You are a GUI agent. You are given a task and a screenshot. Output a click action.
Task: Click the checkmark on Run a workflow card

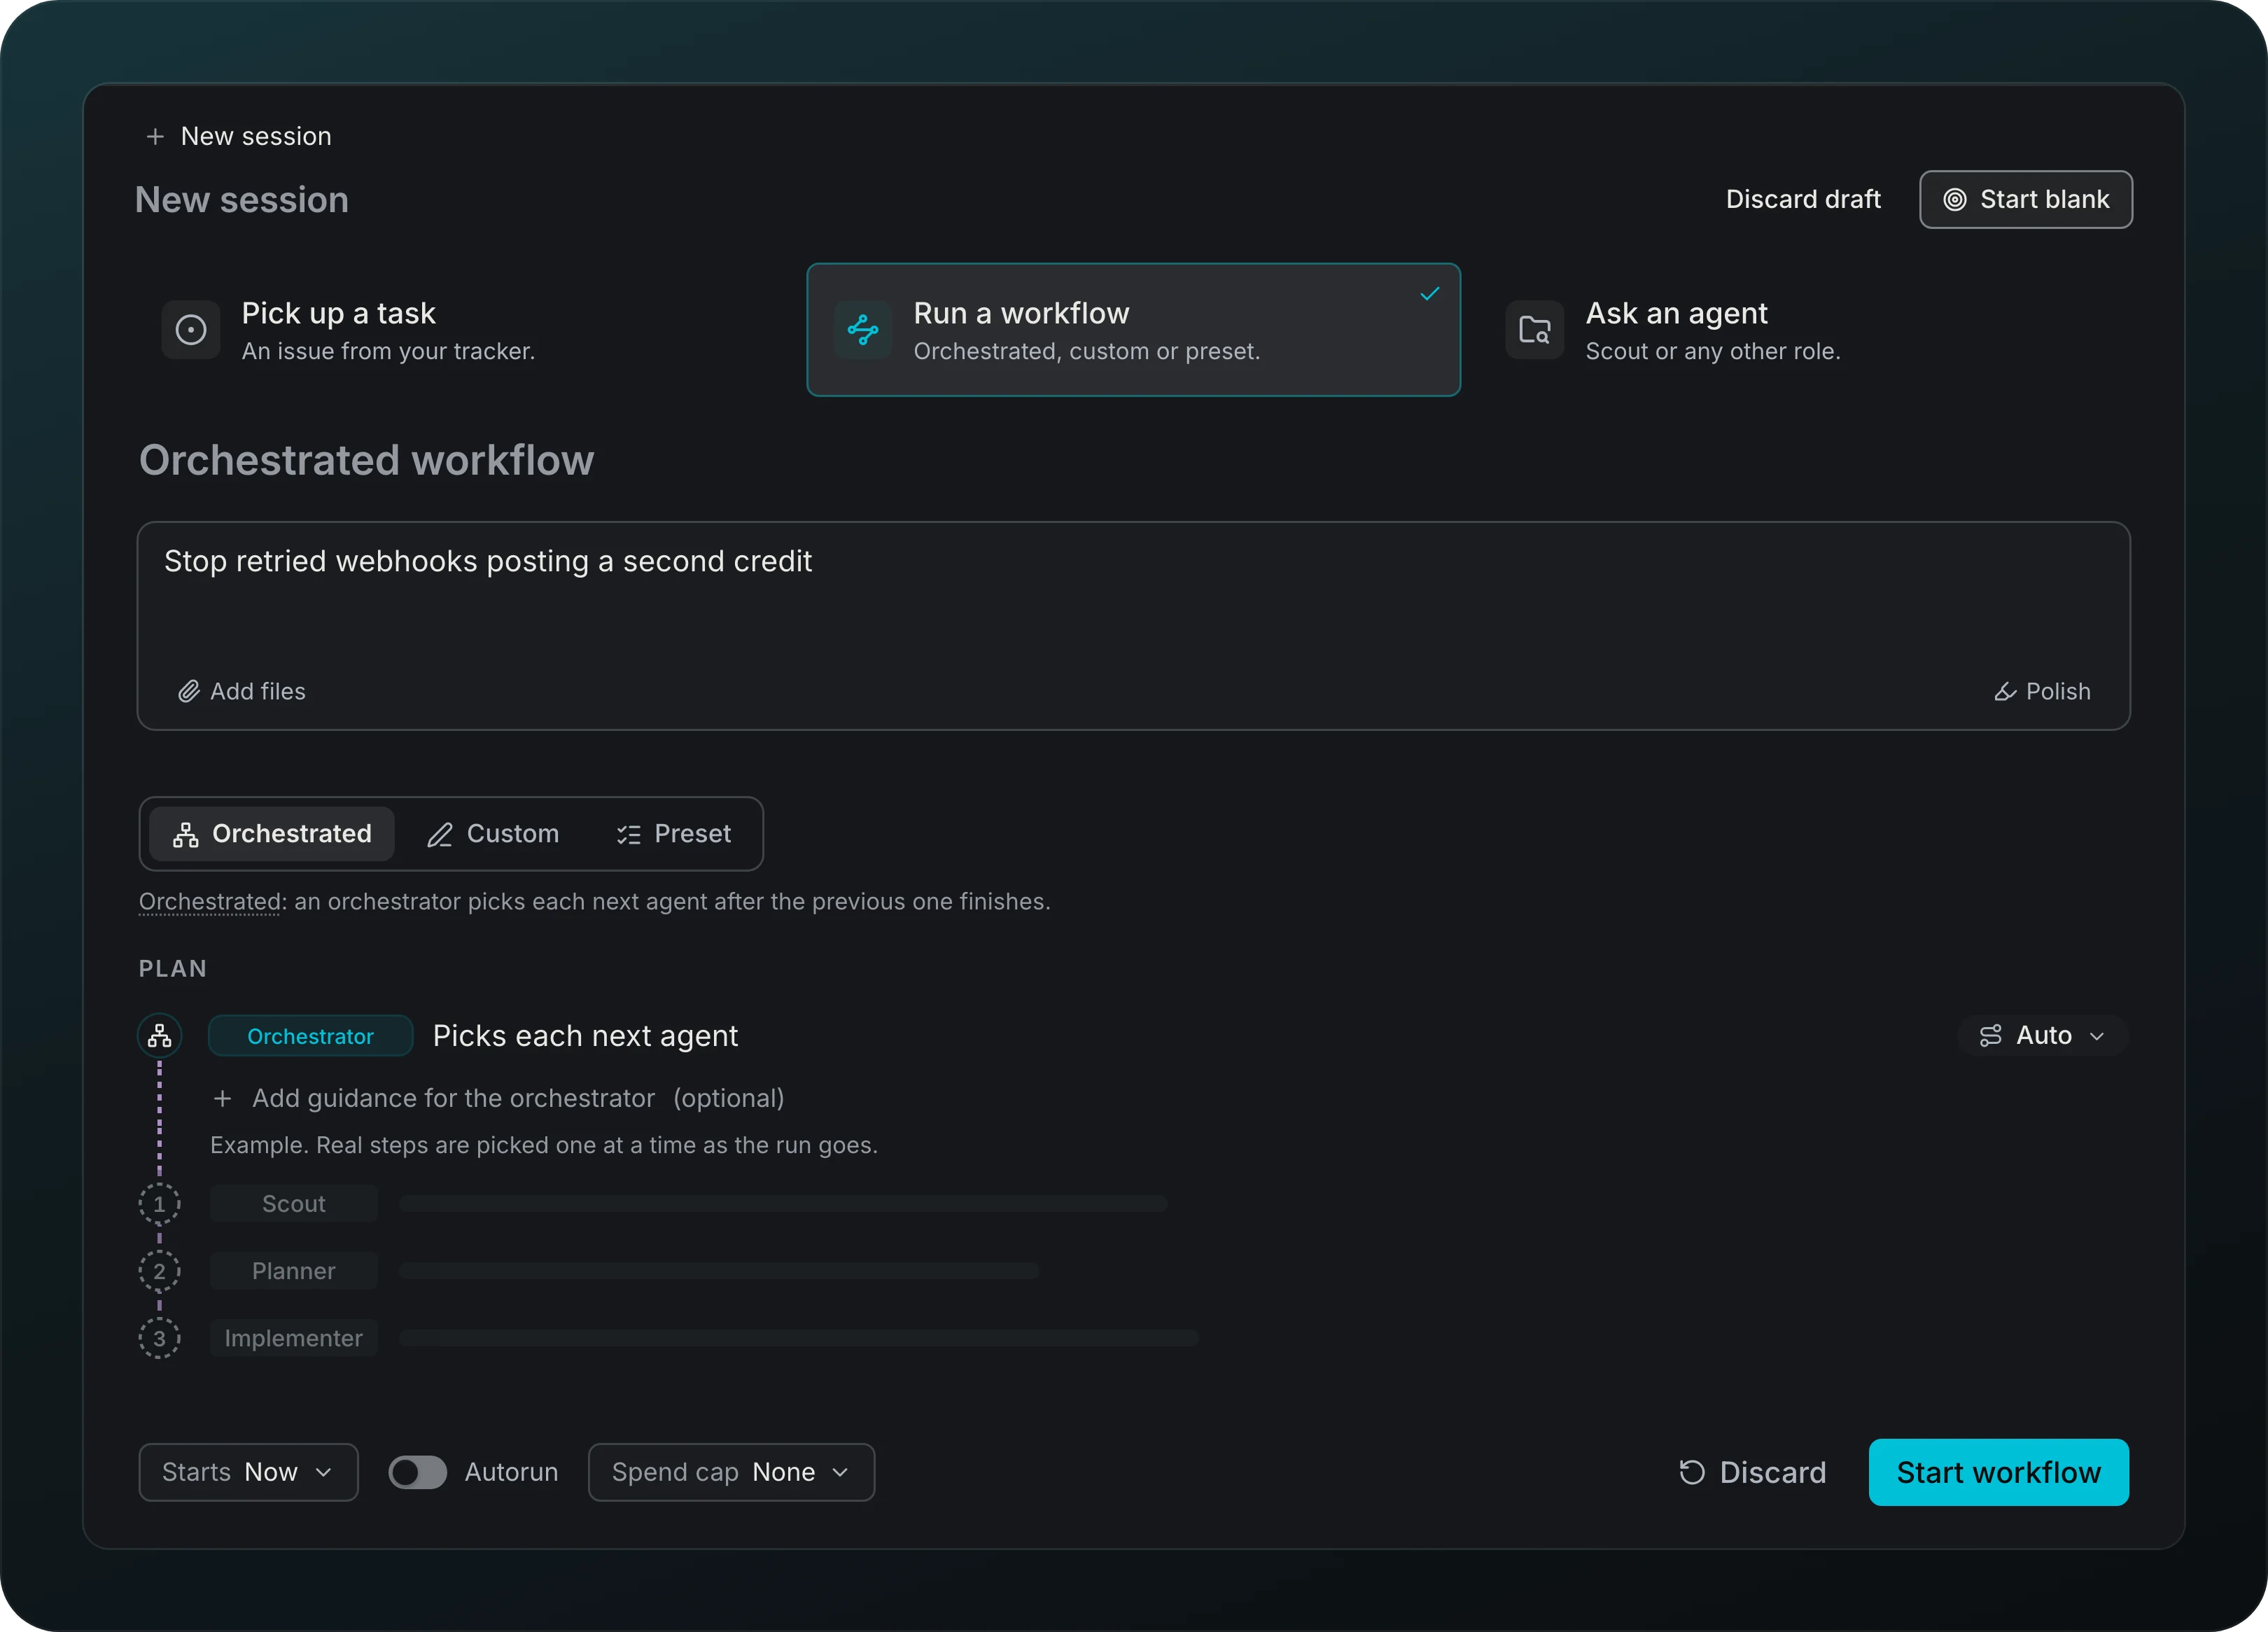1430,293
